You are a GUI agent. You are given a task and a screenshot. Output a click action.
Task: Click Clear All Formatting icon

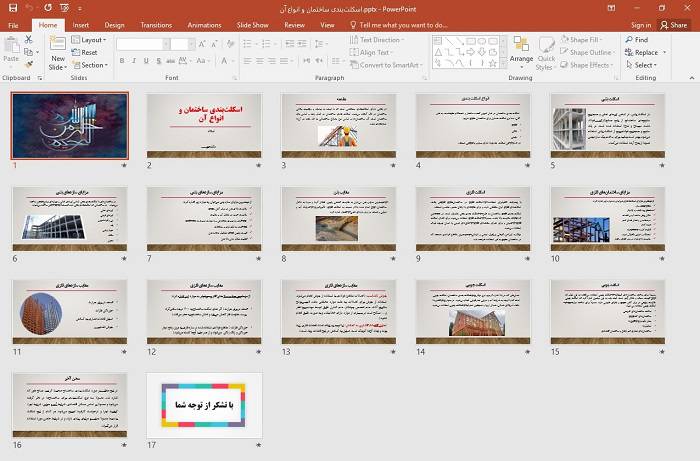tap(230, 44)
